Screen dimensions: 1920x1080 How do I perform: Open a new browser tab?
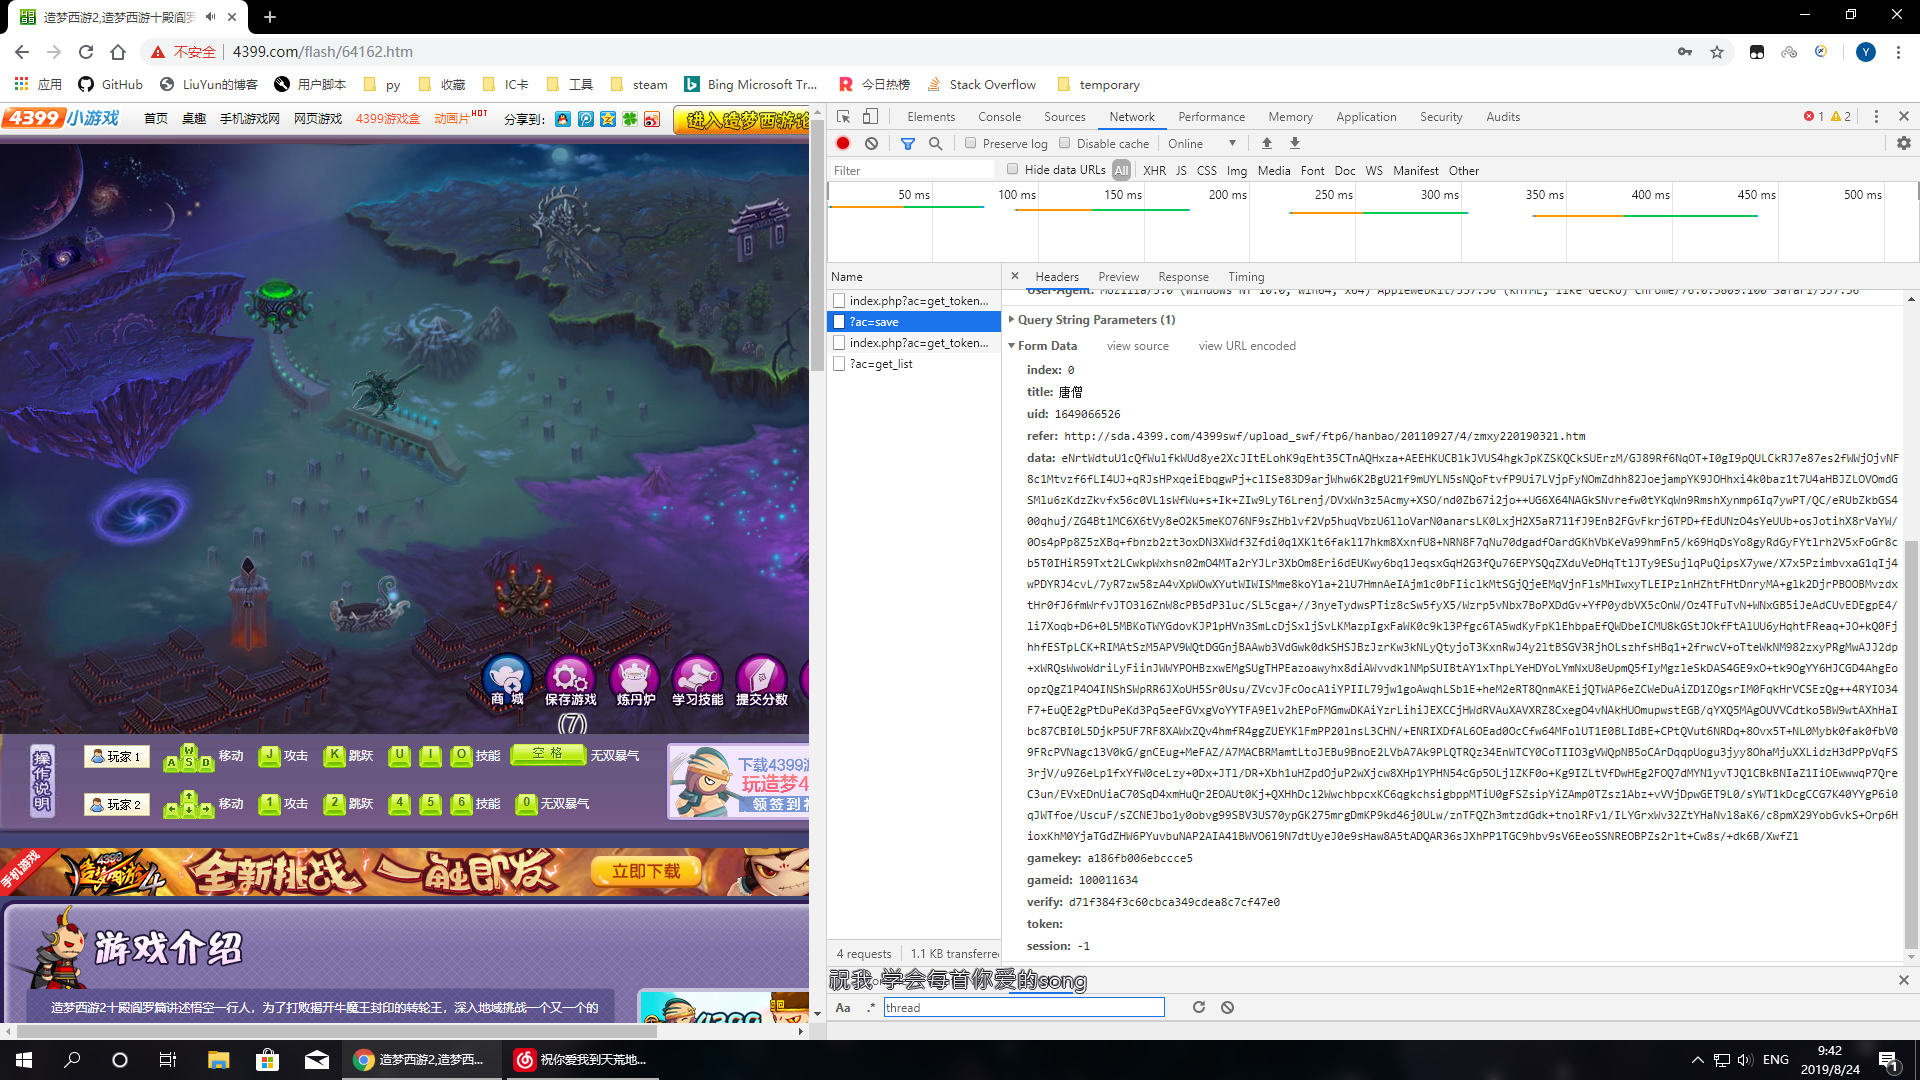pos(270,17)
